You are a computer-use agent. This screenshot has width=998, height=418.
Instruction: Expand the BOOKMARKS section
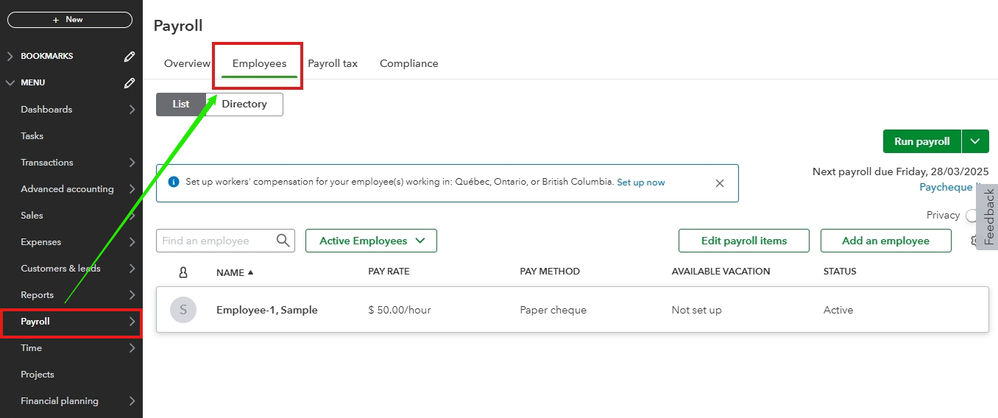coord(11,56)
